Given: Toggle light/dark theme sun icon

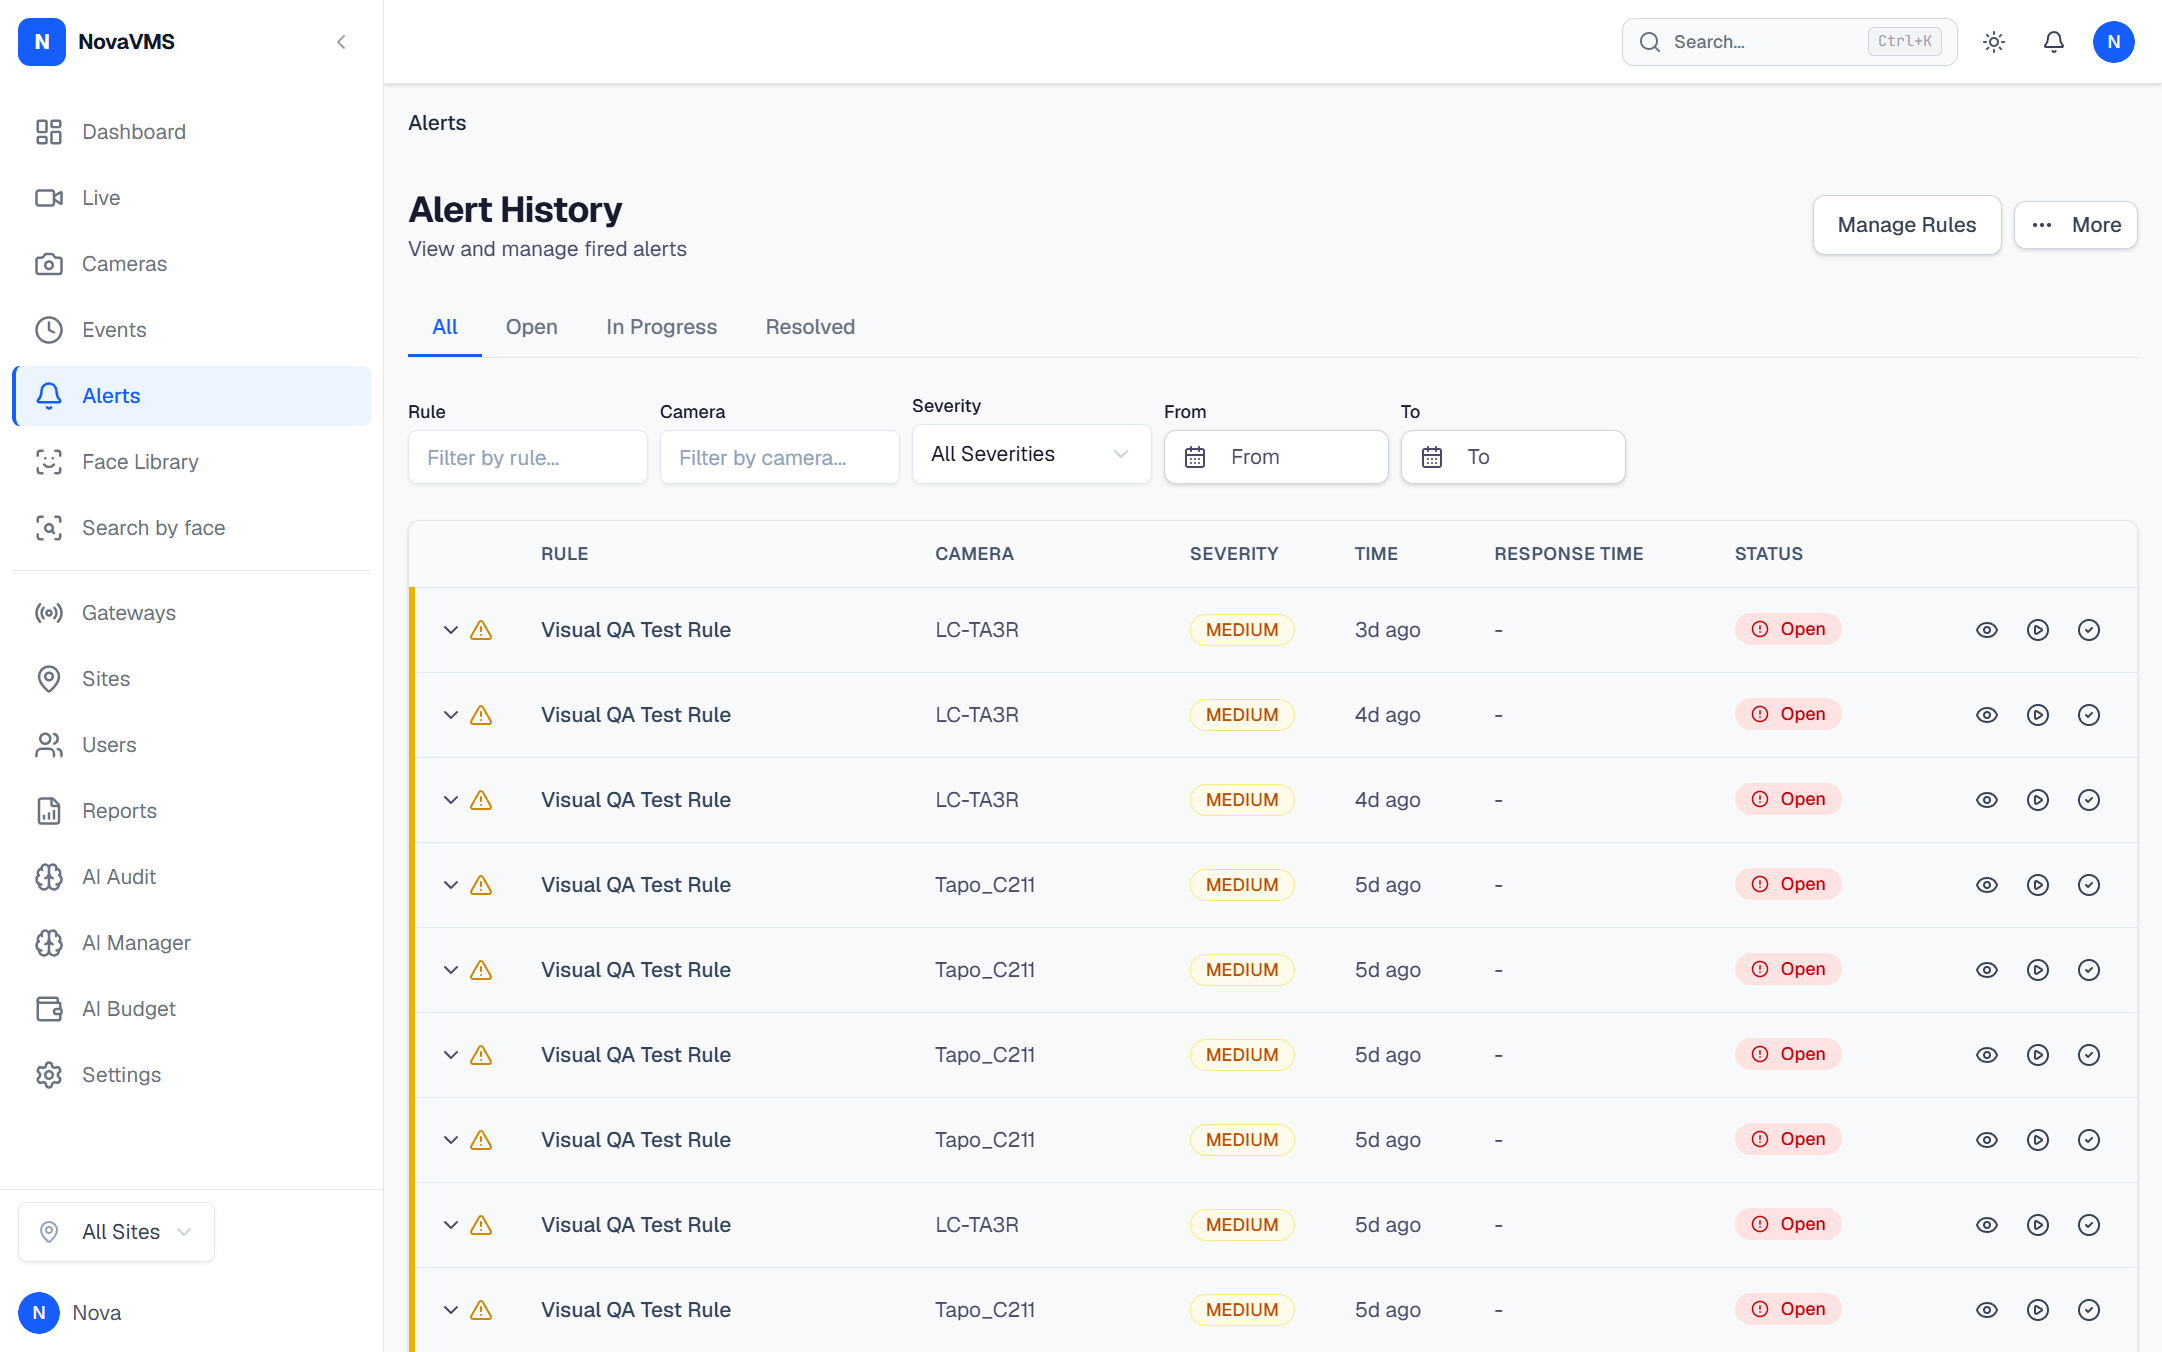Looking at the screenshot, I should click(x=1994, y=42).
